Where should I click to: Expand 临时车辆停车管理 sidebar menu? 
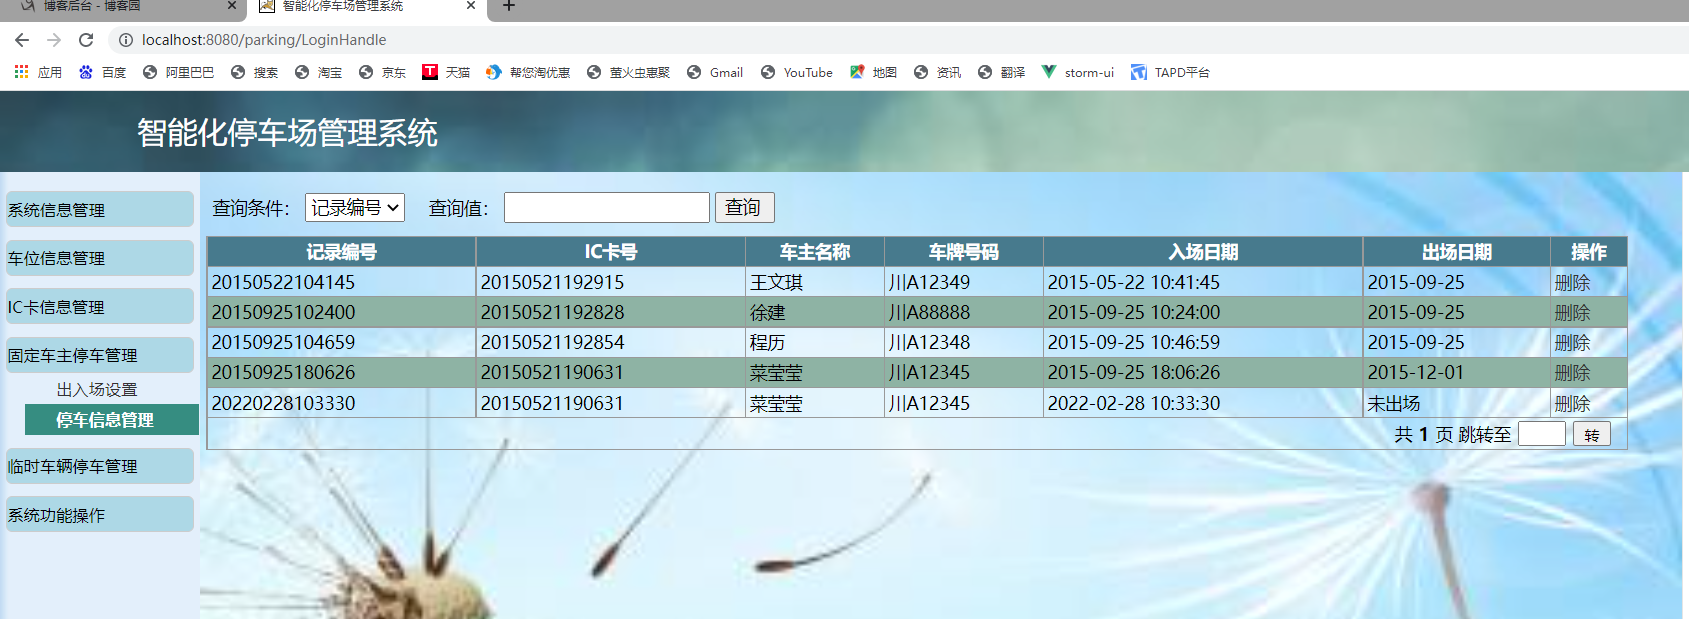99,466
